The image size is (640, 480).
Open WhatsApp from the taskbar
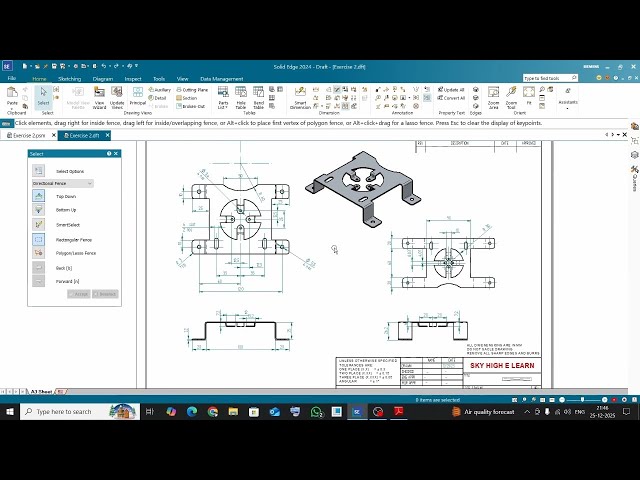point(317,412)
